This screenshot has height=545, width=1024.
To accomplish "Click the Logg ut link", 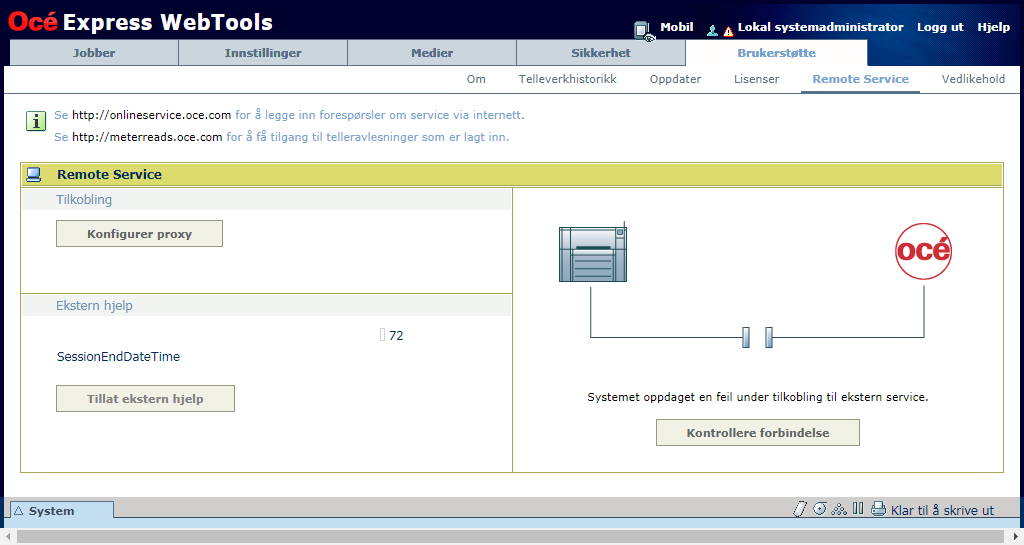I will (x=940, y=27).
